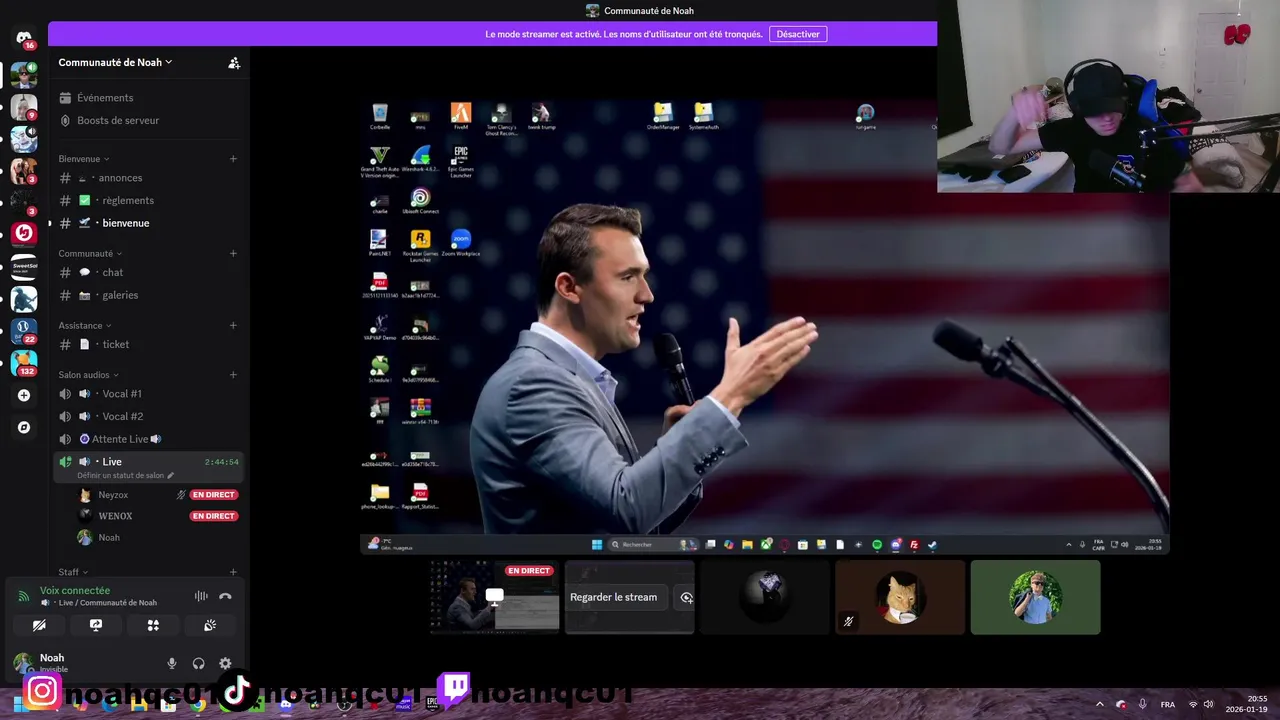Screen dimensions: 1280x720
Task: Create channel in Communauté category
Action: pyautogui.click(x=233, y=254)
